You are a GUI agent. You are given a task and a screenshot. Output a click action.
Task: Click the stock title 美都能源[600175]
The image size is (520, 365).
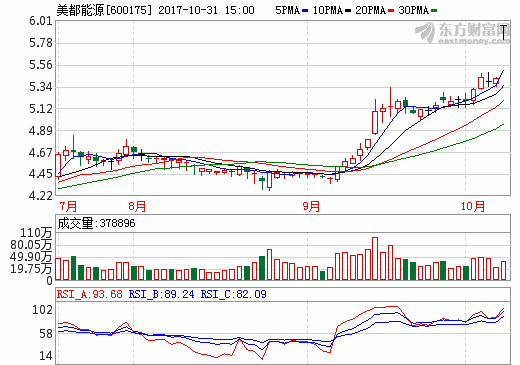(x=104, y=10)
